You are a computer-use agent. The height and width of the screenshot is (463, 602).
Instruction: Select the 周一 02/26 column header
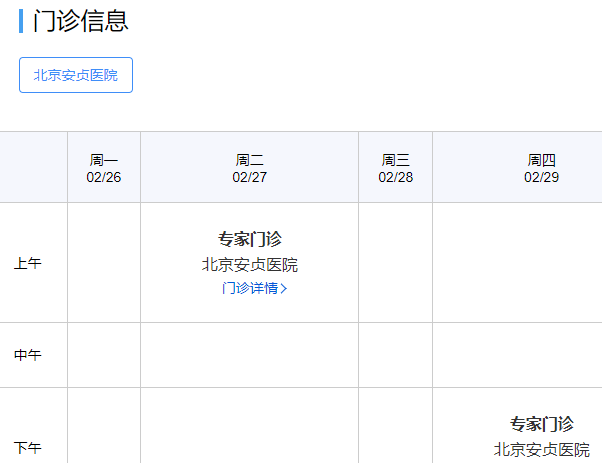[104, 168]
